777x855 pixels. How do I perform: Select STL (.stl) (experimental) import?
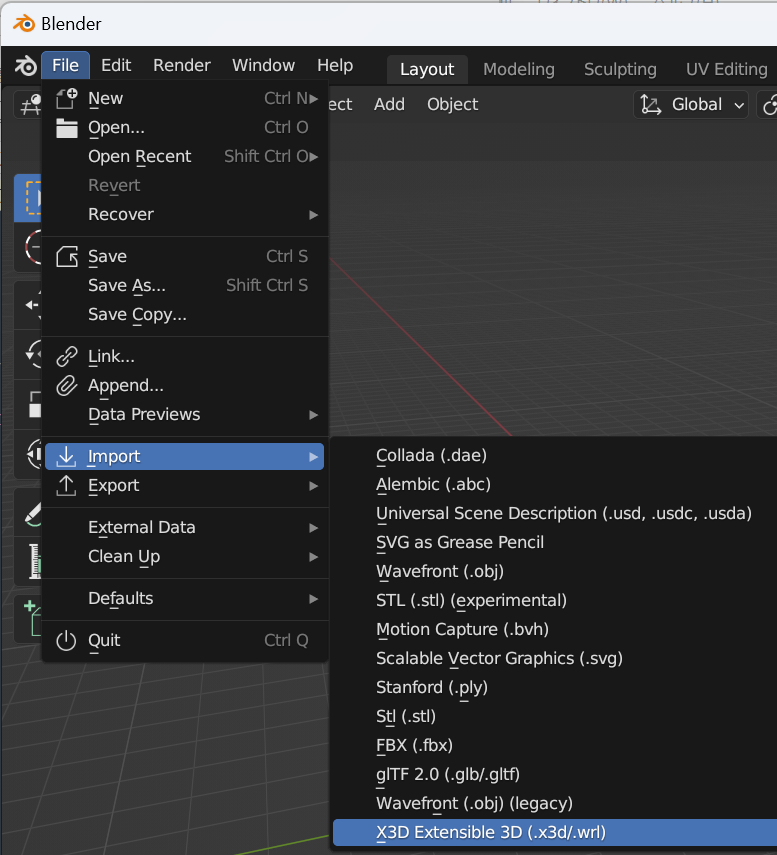555,600
